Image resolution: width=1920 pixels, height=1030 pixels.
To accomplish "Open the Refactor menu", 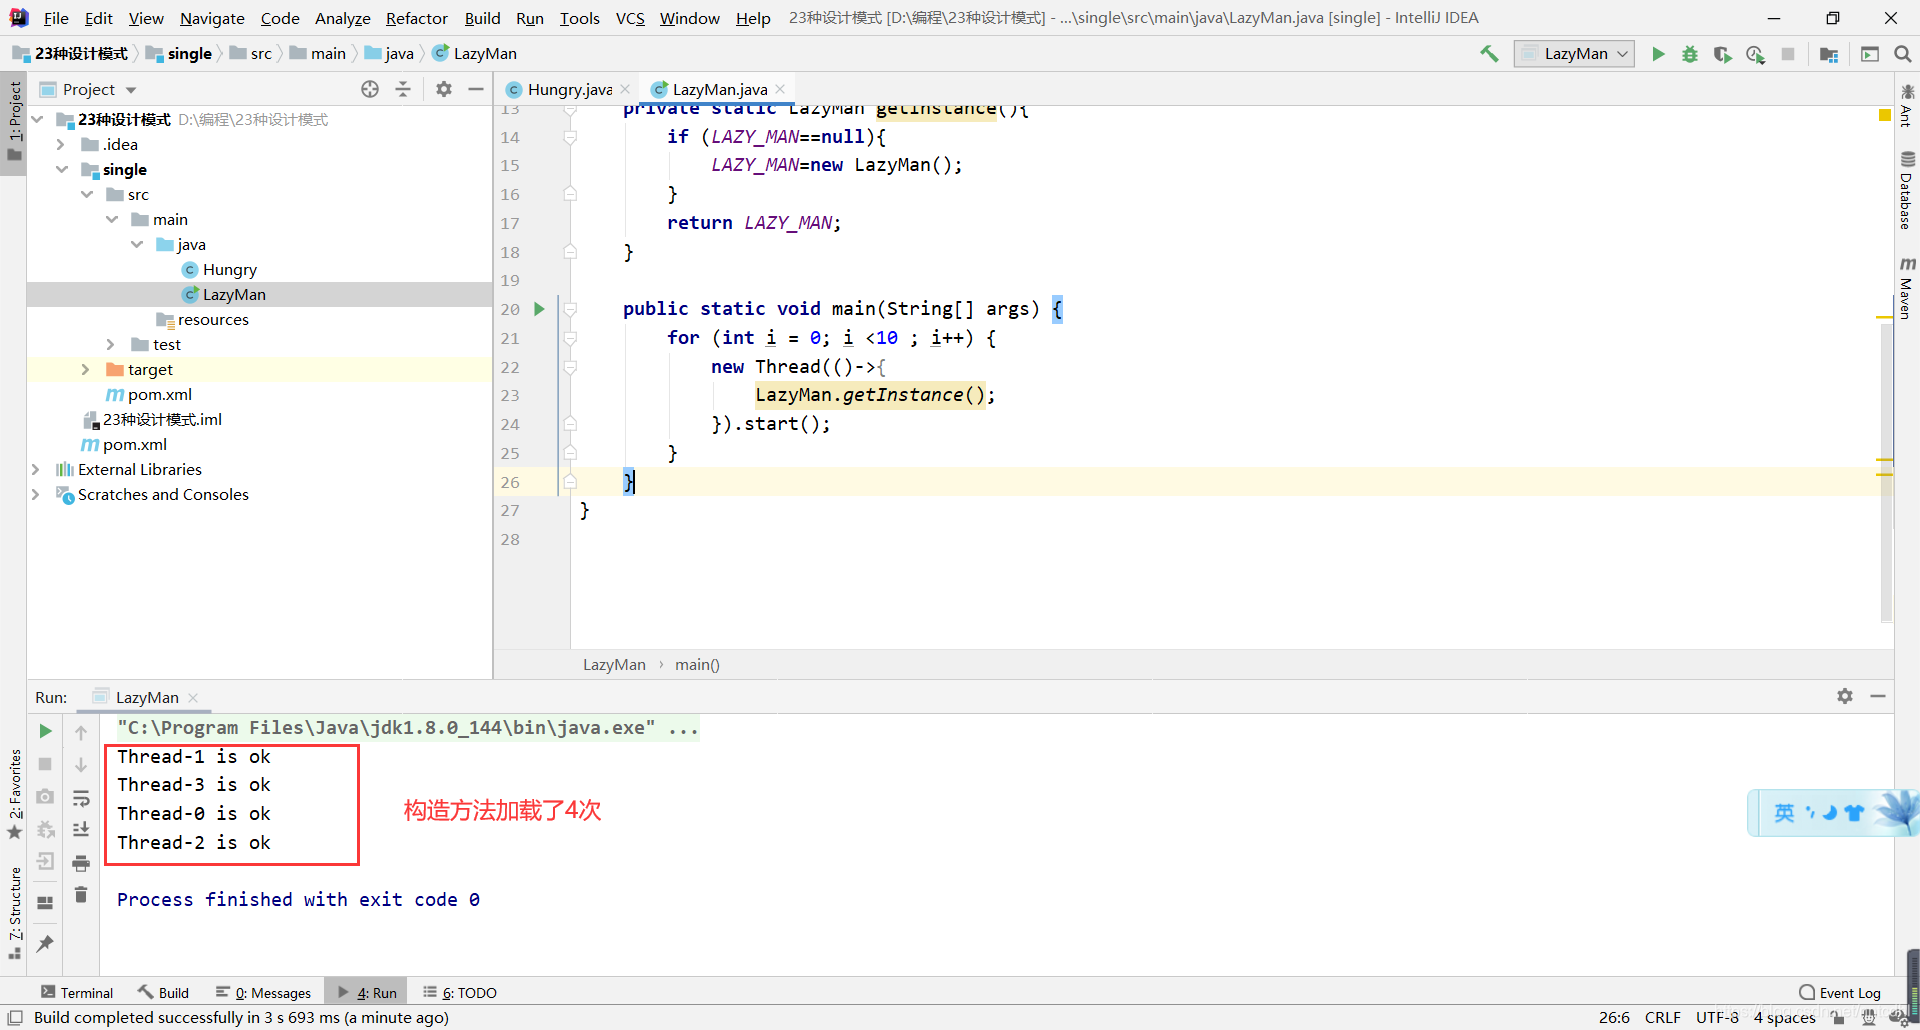I will 417,18.
